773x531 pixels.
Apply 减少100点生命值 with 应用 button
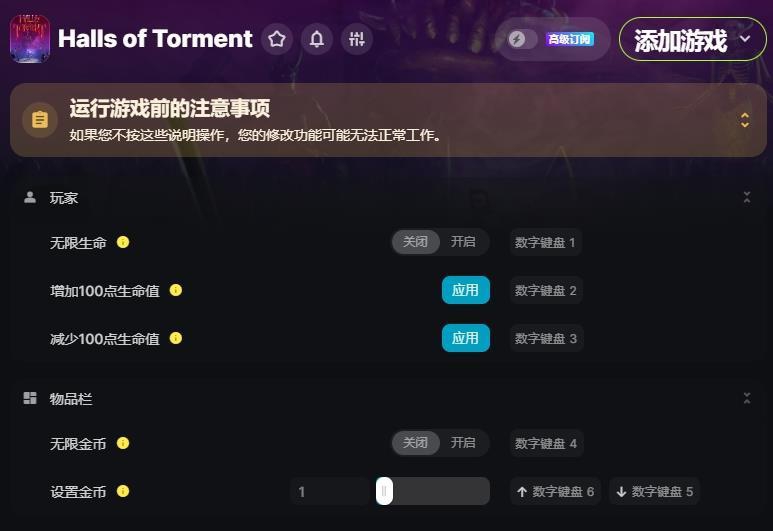click(x=465, y=338)
